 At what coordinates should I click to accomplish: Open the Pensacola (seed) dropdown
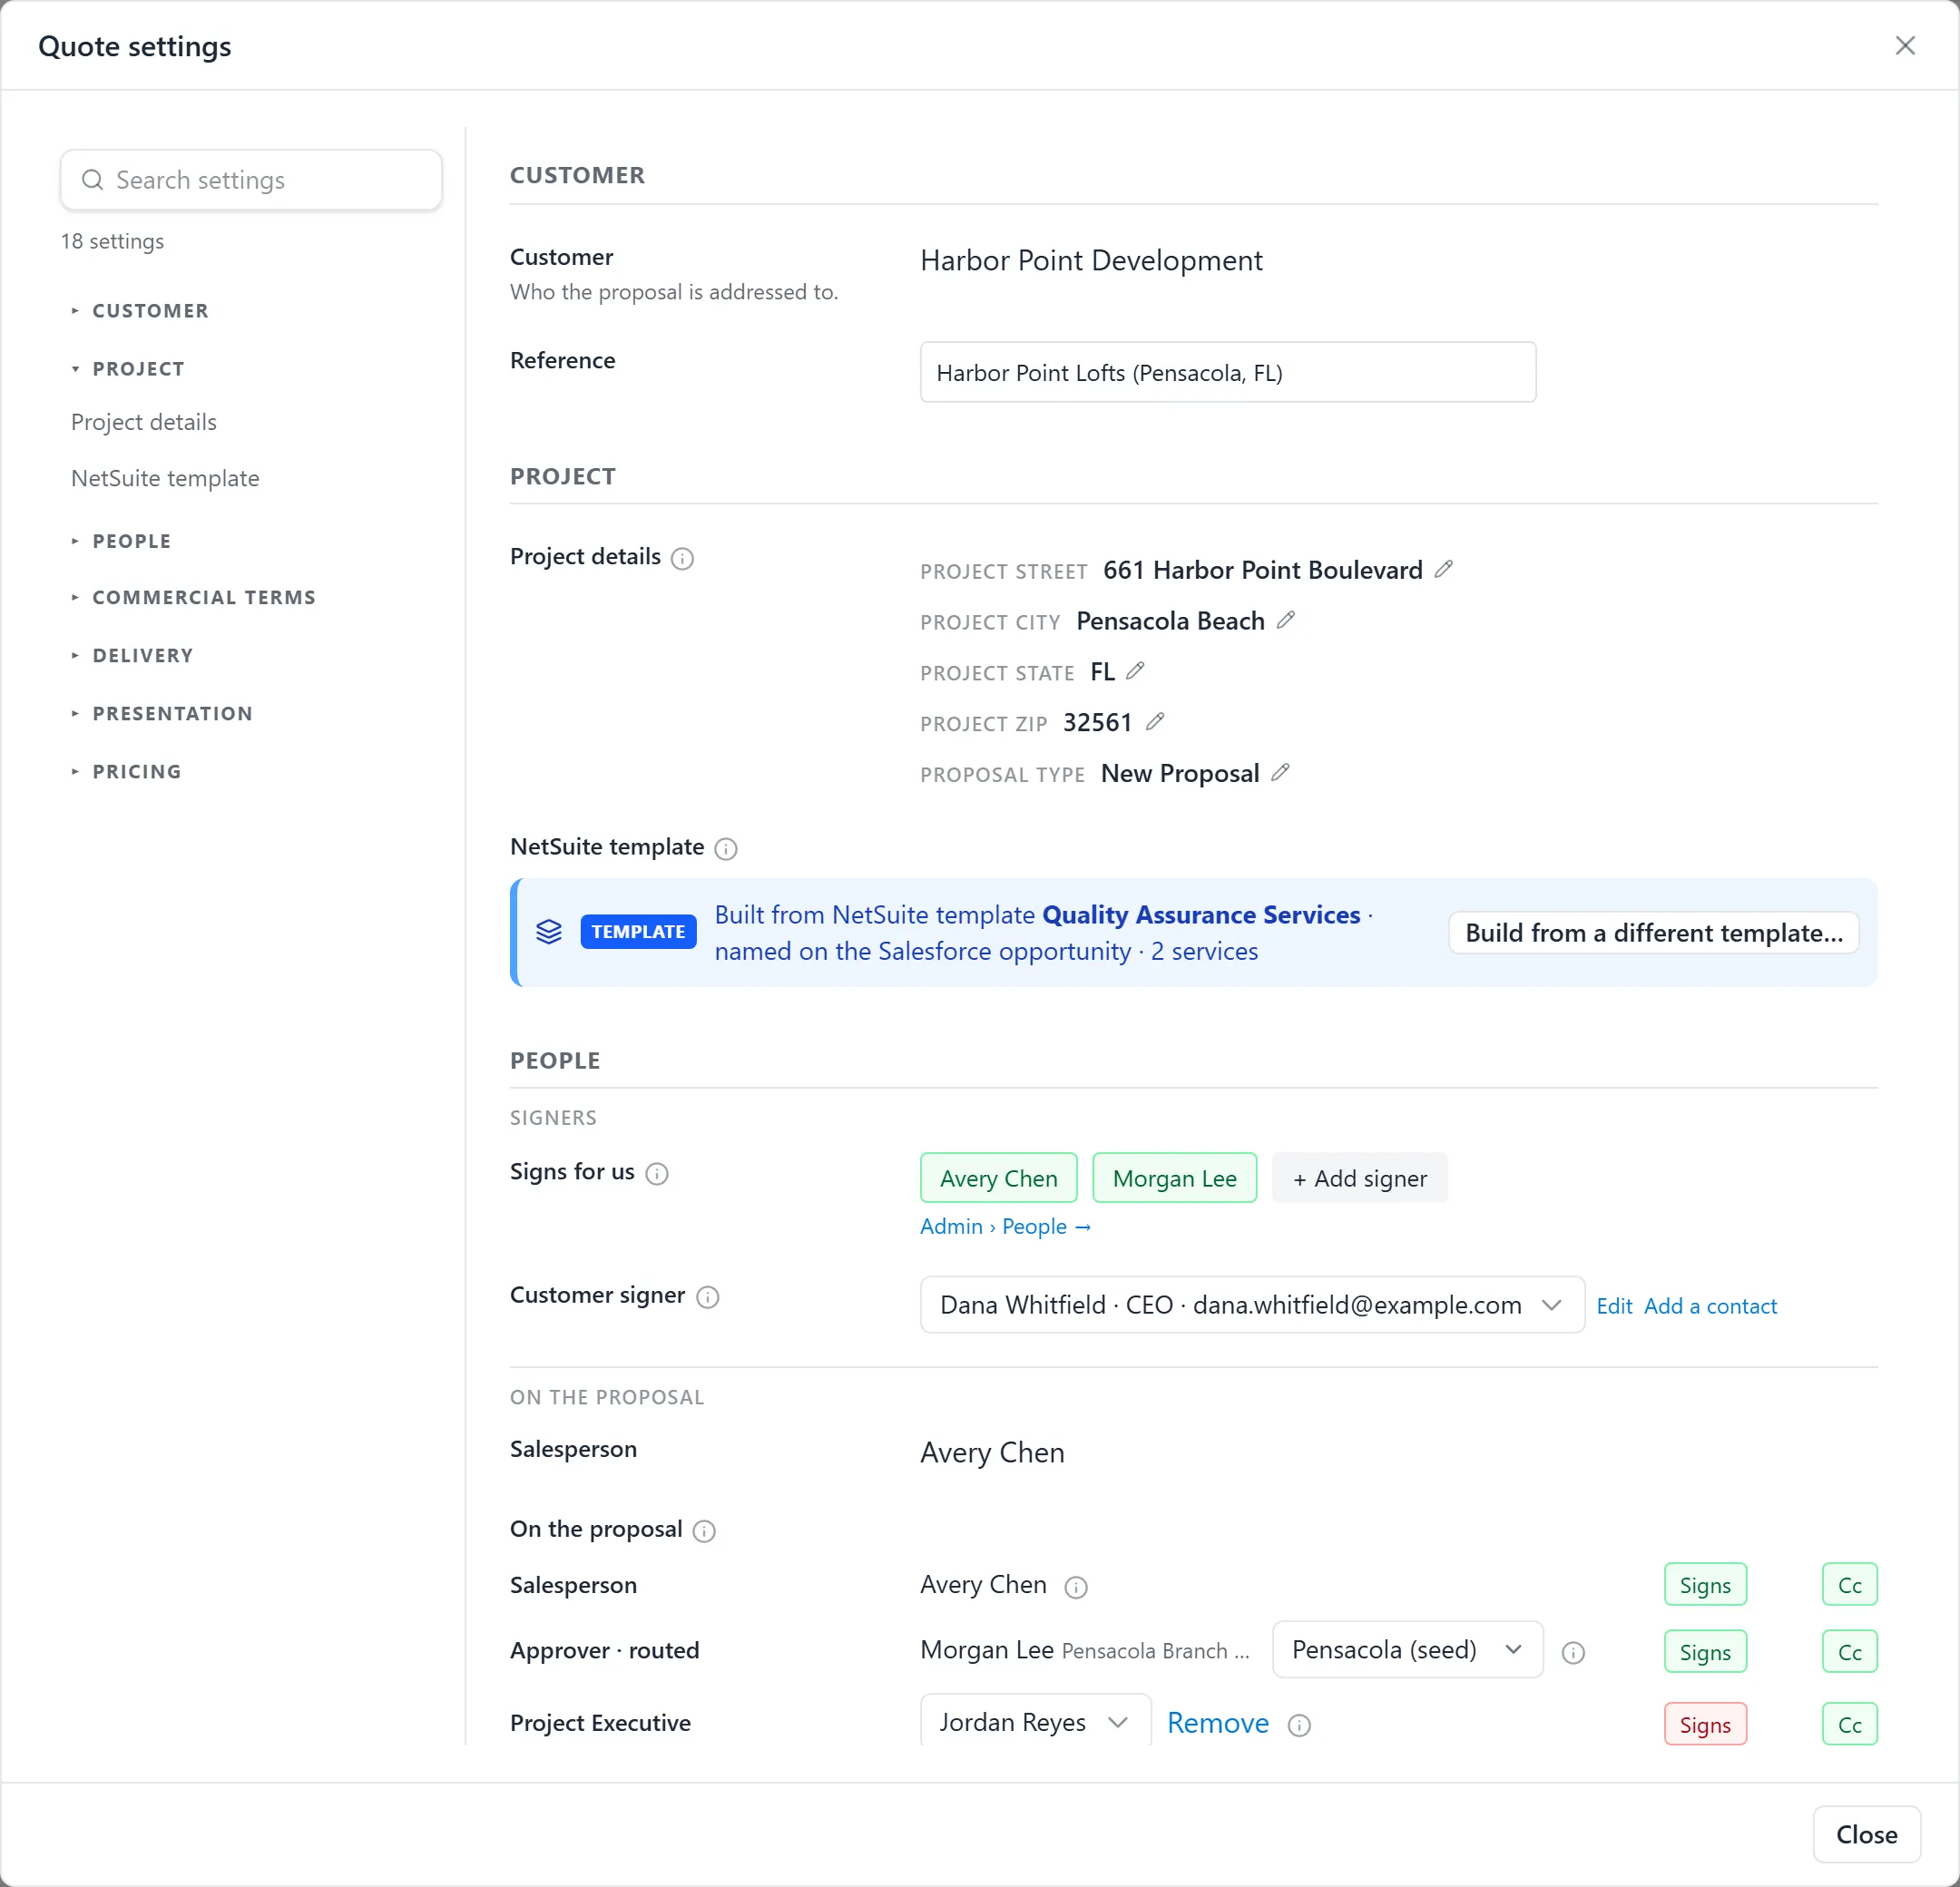click(1407, 1649)
